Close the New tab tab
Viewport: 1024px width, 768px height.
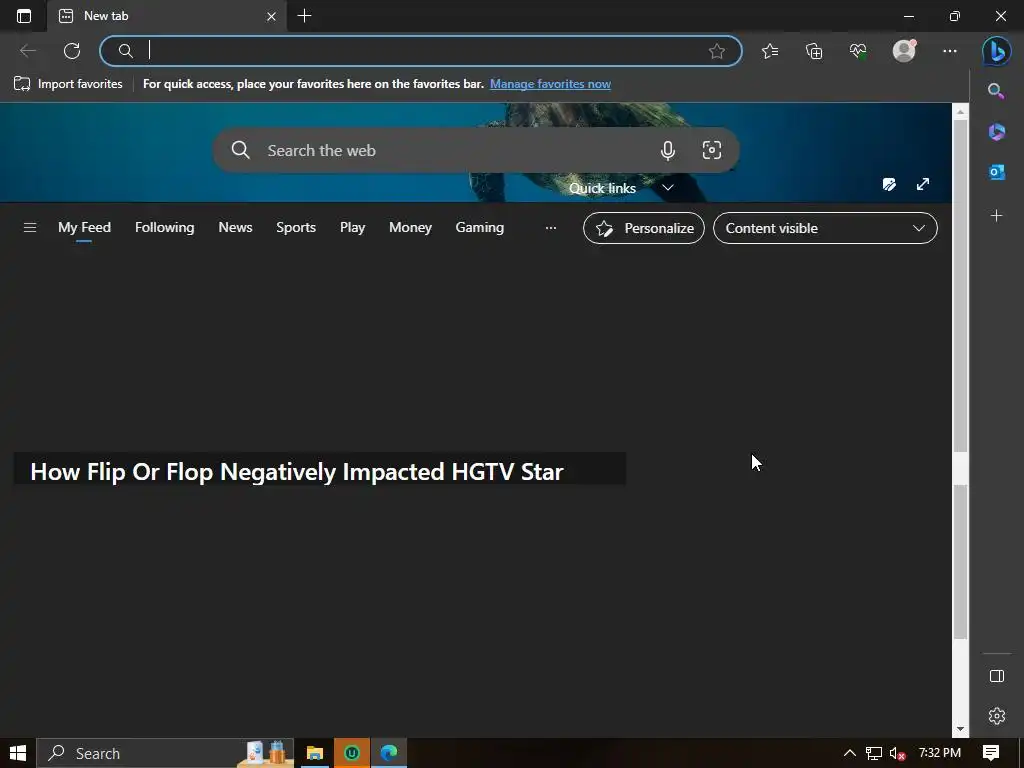coord(271,16)
